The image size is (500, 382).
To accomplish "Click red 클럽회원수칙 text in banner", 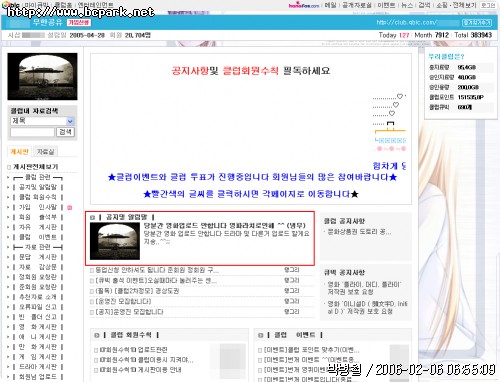I will tap(250, 71).
